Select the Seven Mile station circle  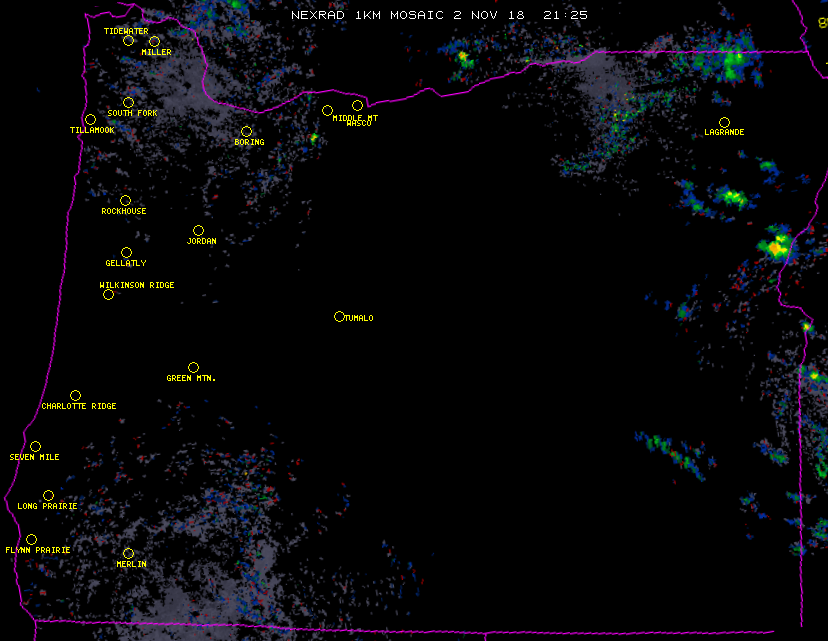pyautogui.click(x=35, y=446)
